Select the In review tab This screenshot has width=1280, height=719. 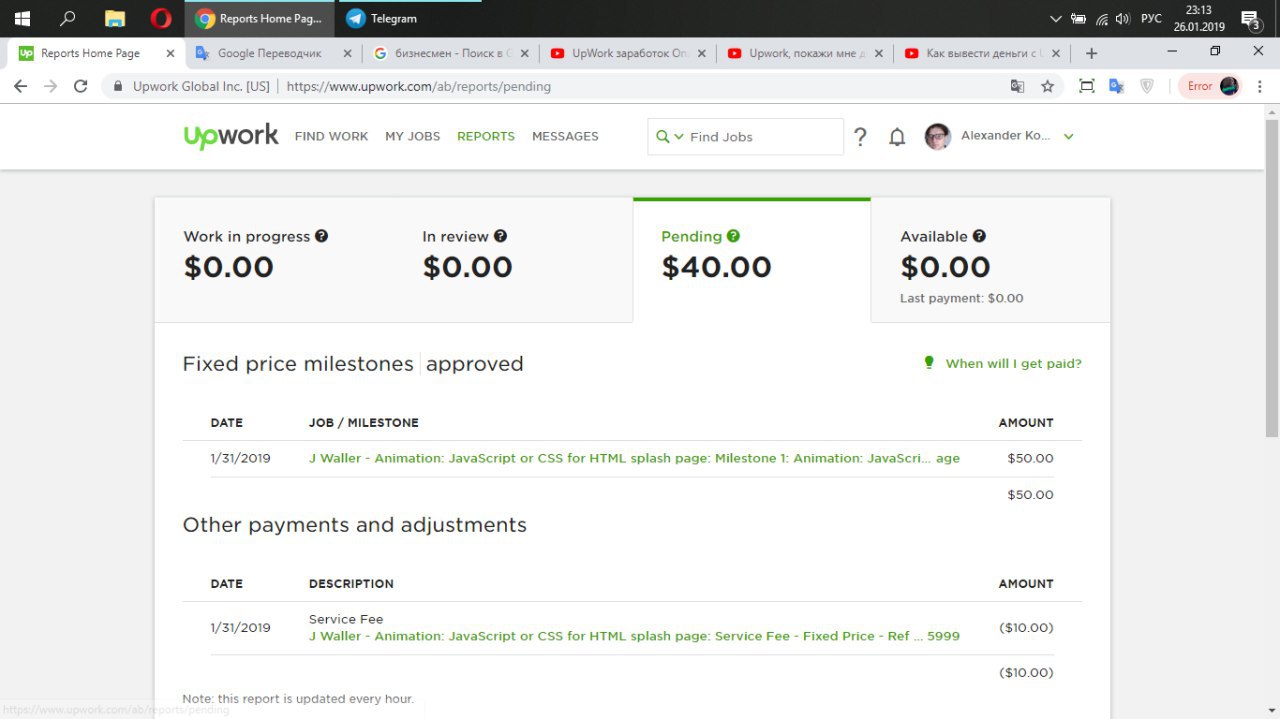coord(513,260)
